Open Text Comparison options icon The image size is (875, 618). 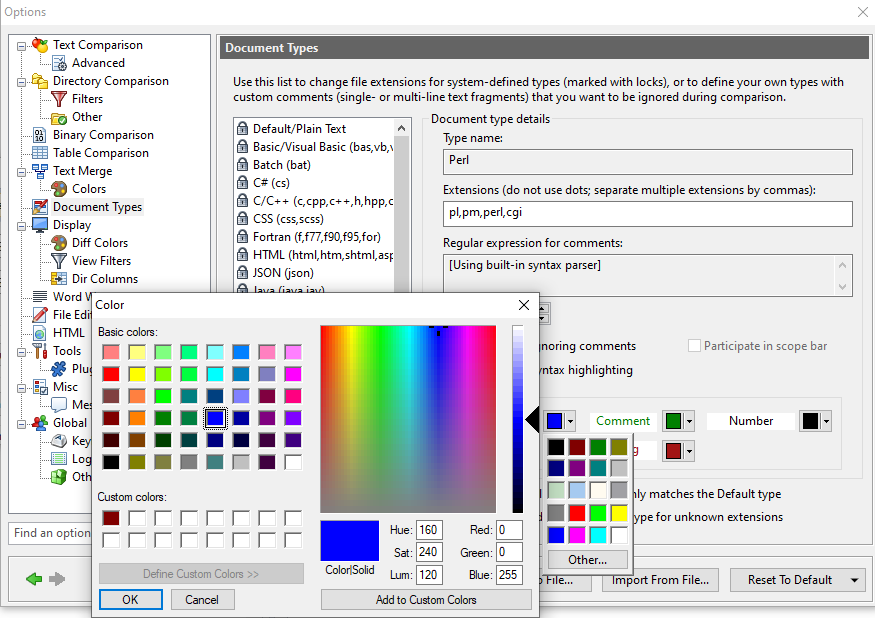40,45
